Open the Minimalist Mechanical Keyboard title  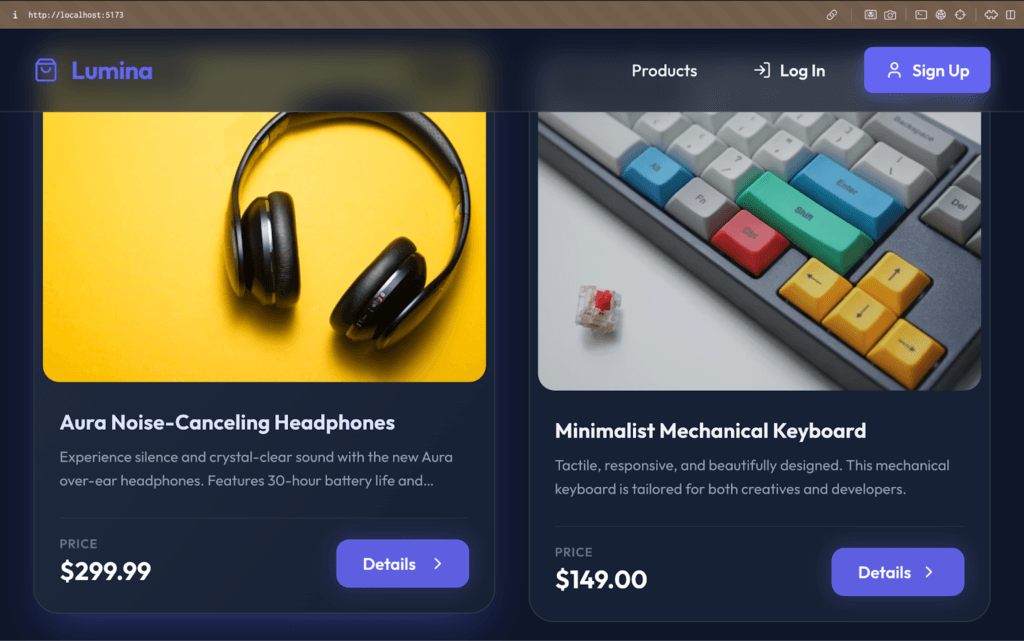point(711,431)
